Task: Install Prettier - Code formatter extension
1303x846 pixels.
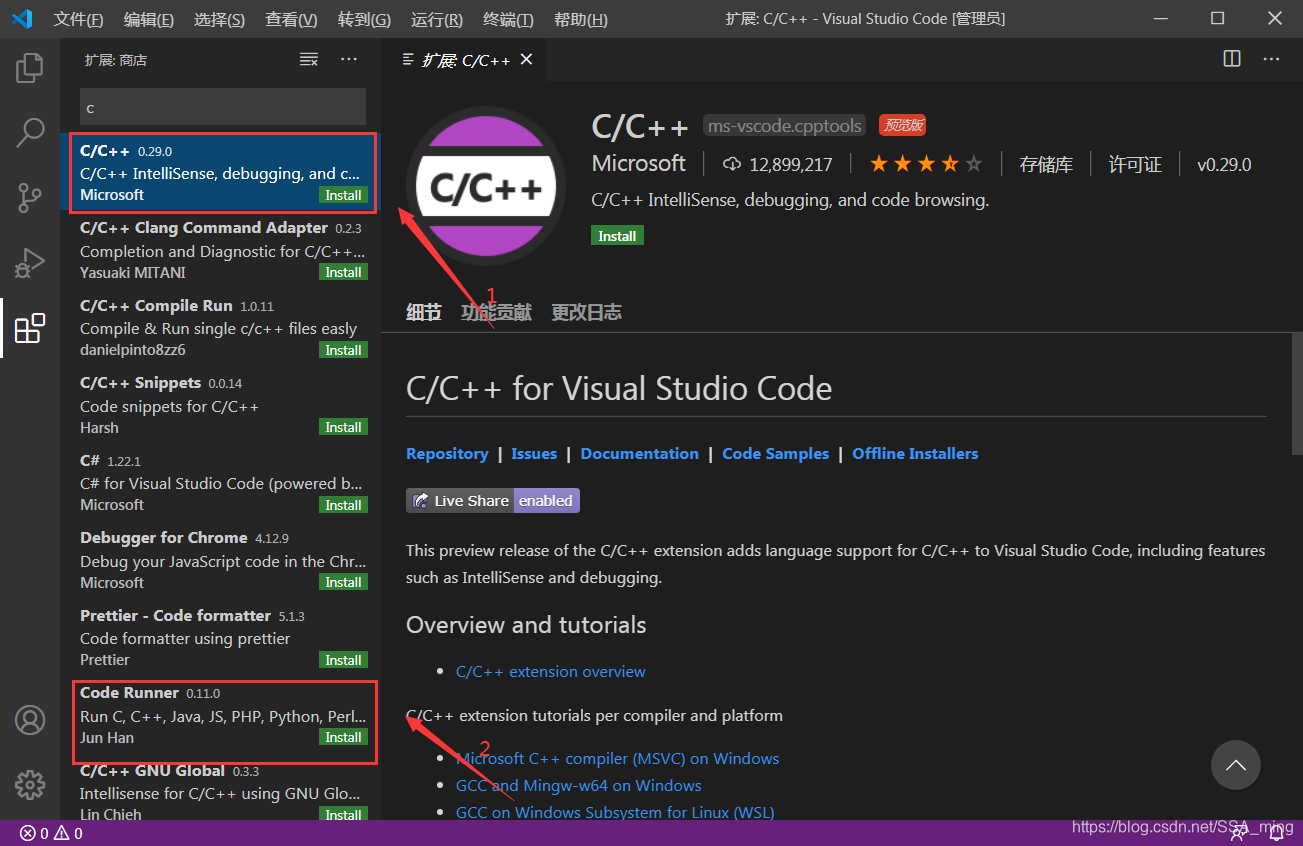Action: coord(344,660)
